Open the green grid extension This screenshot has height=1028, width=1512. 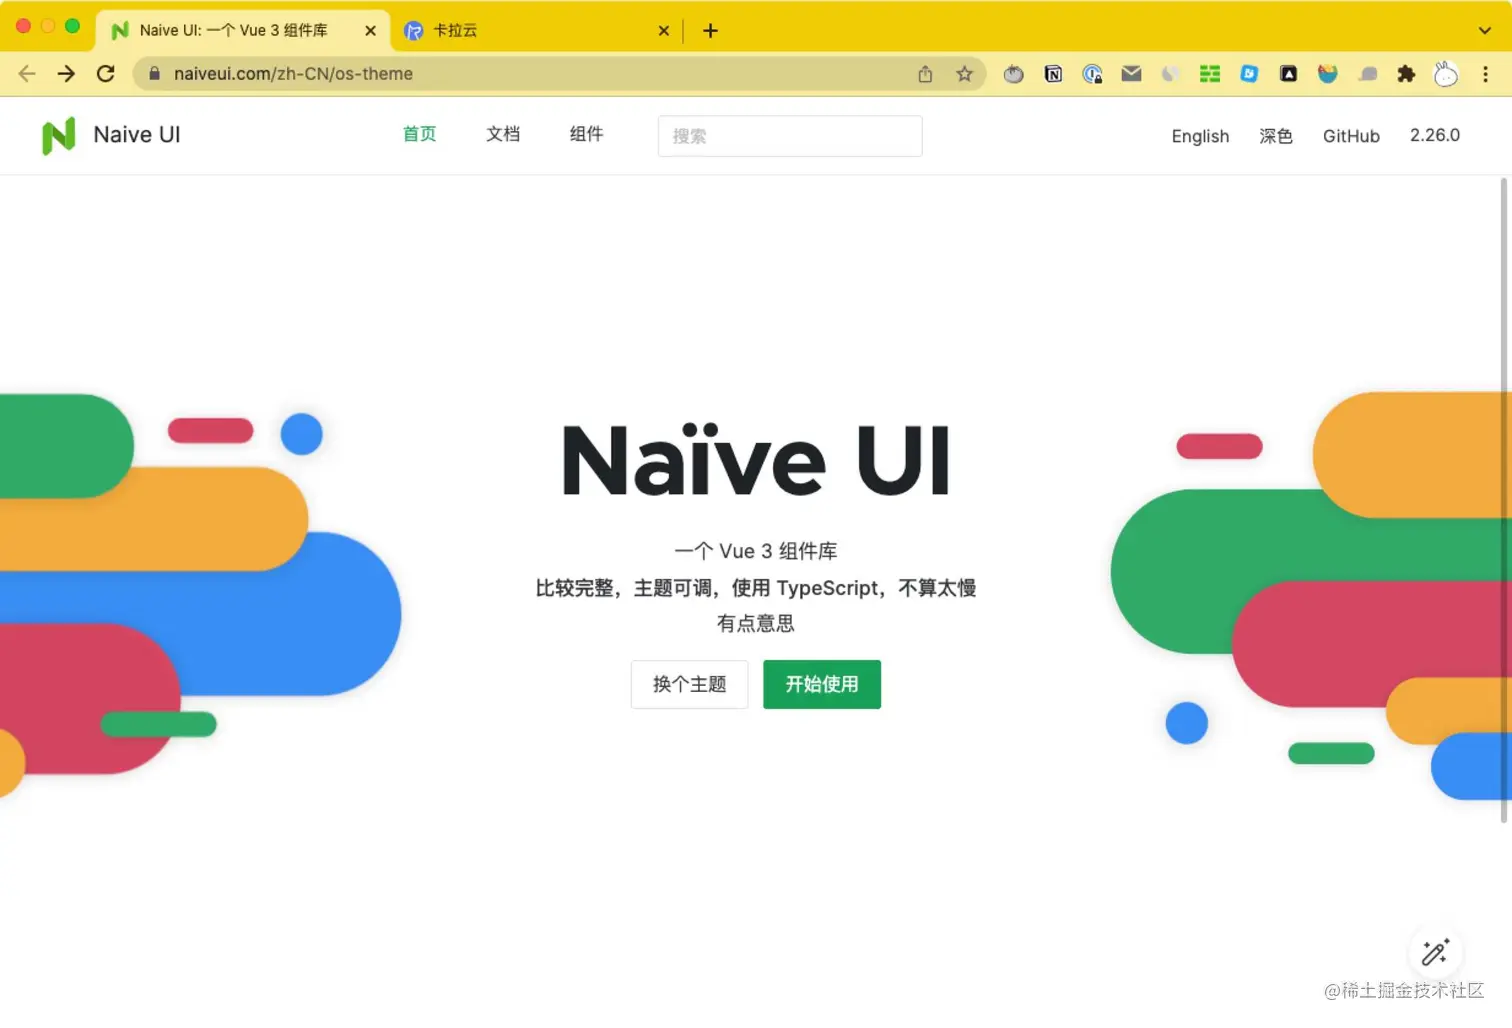[x=1210, y=73]
